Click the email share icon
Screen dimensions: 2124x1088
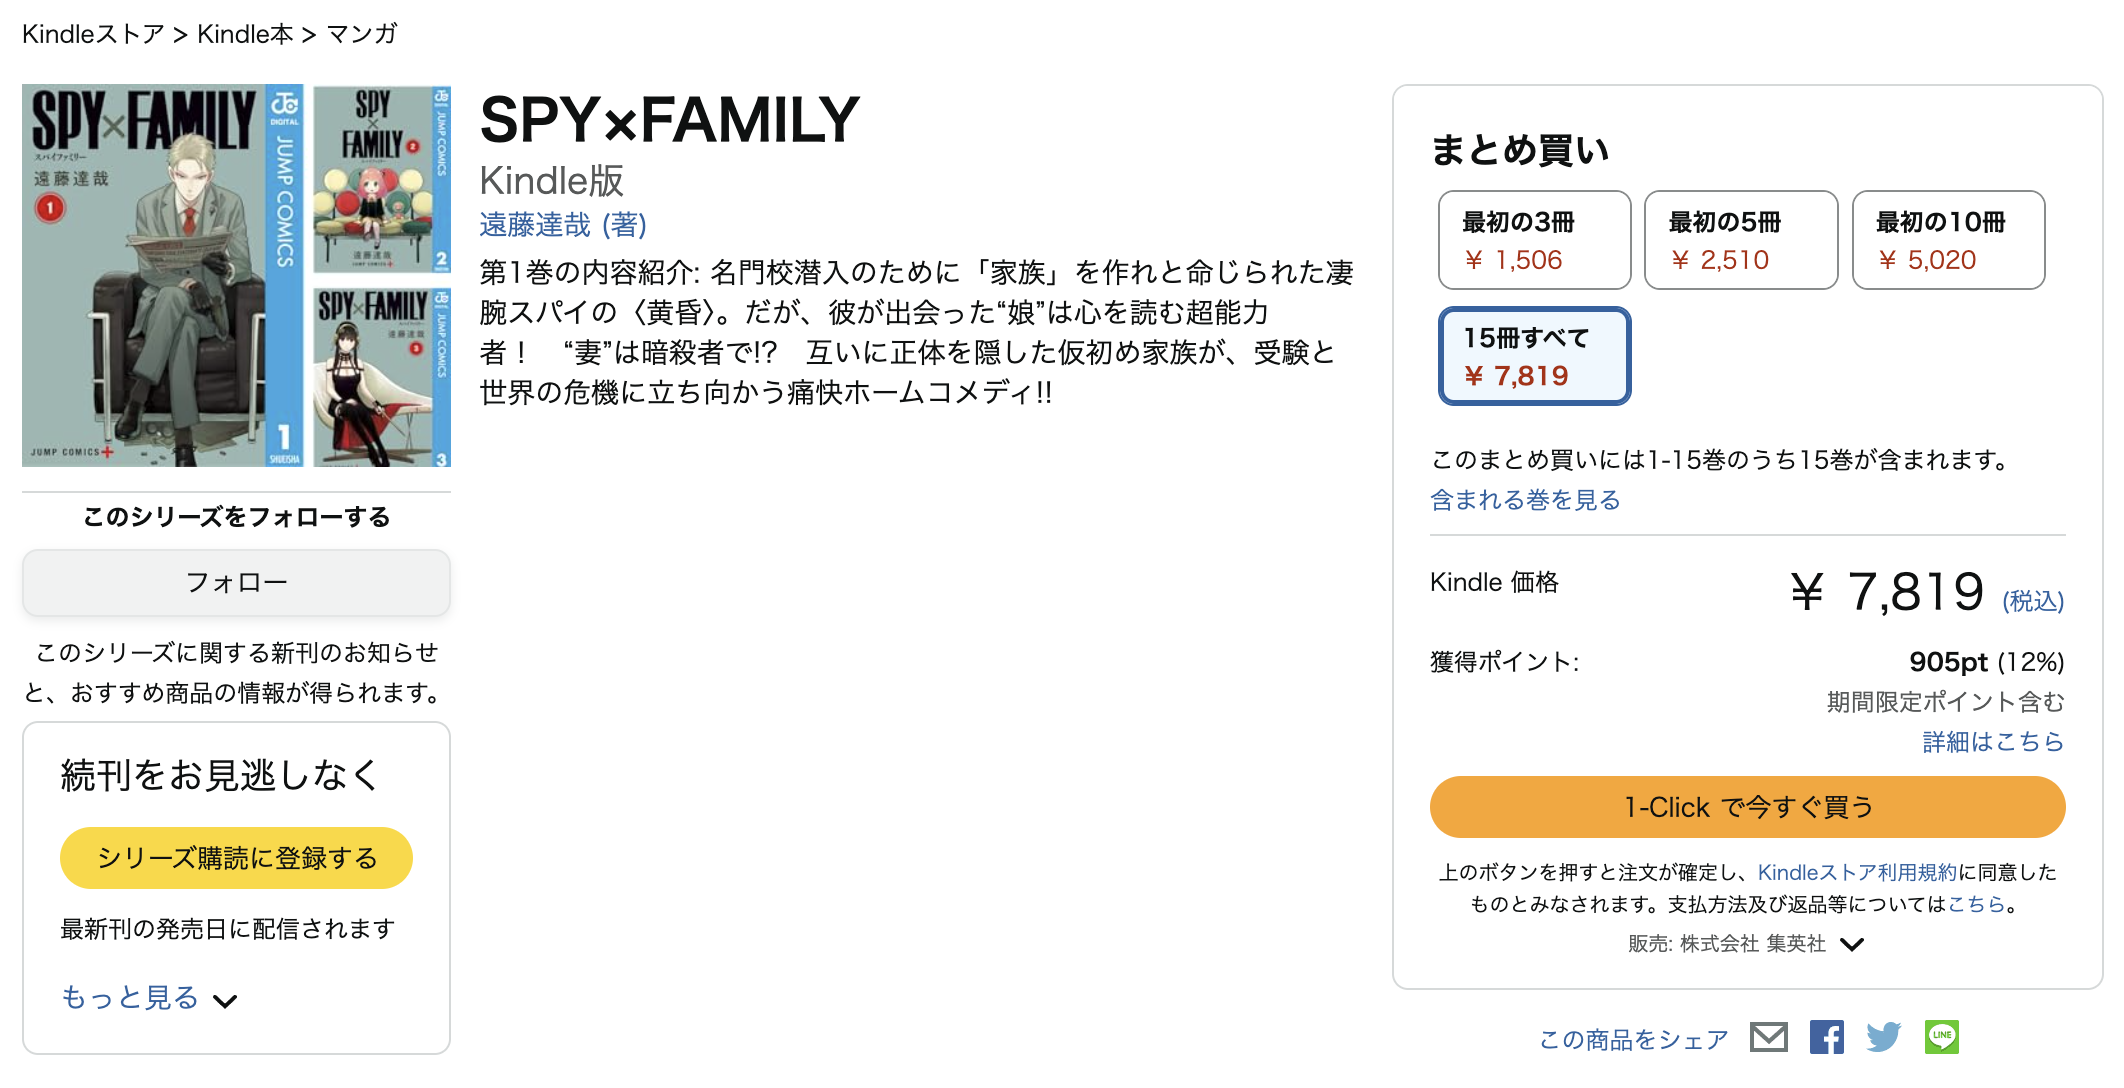click(1768, 1038)
